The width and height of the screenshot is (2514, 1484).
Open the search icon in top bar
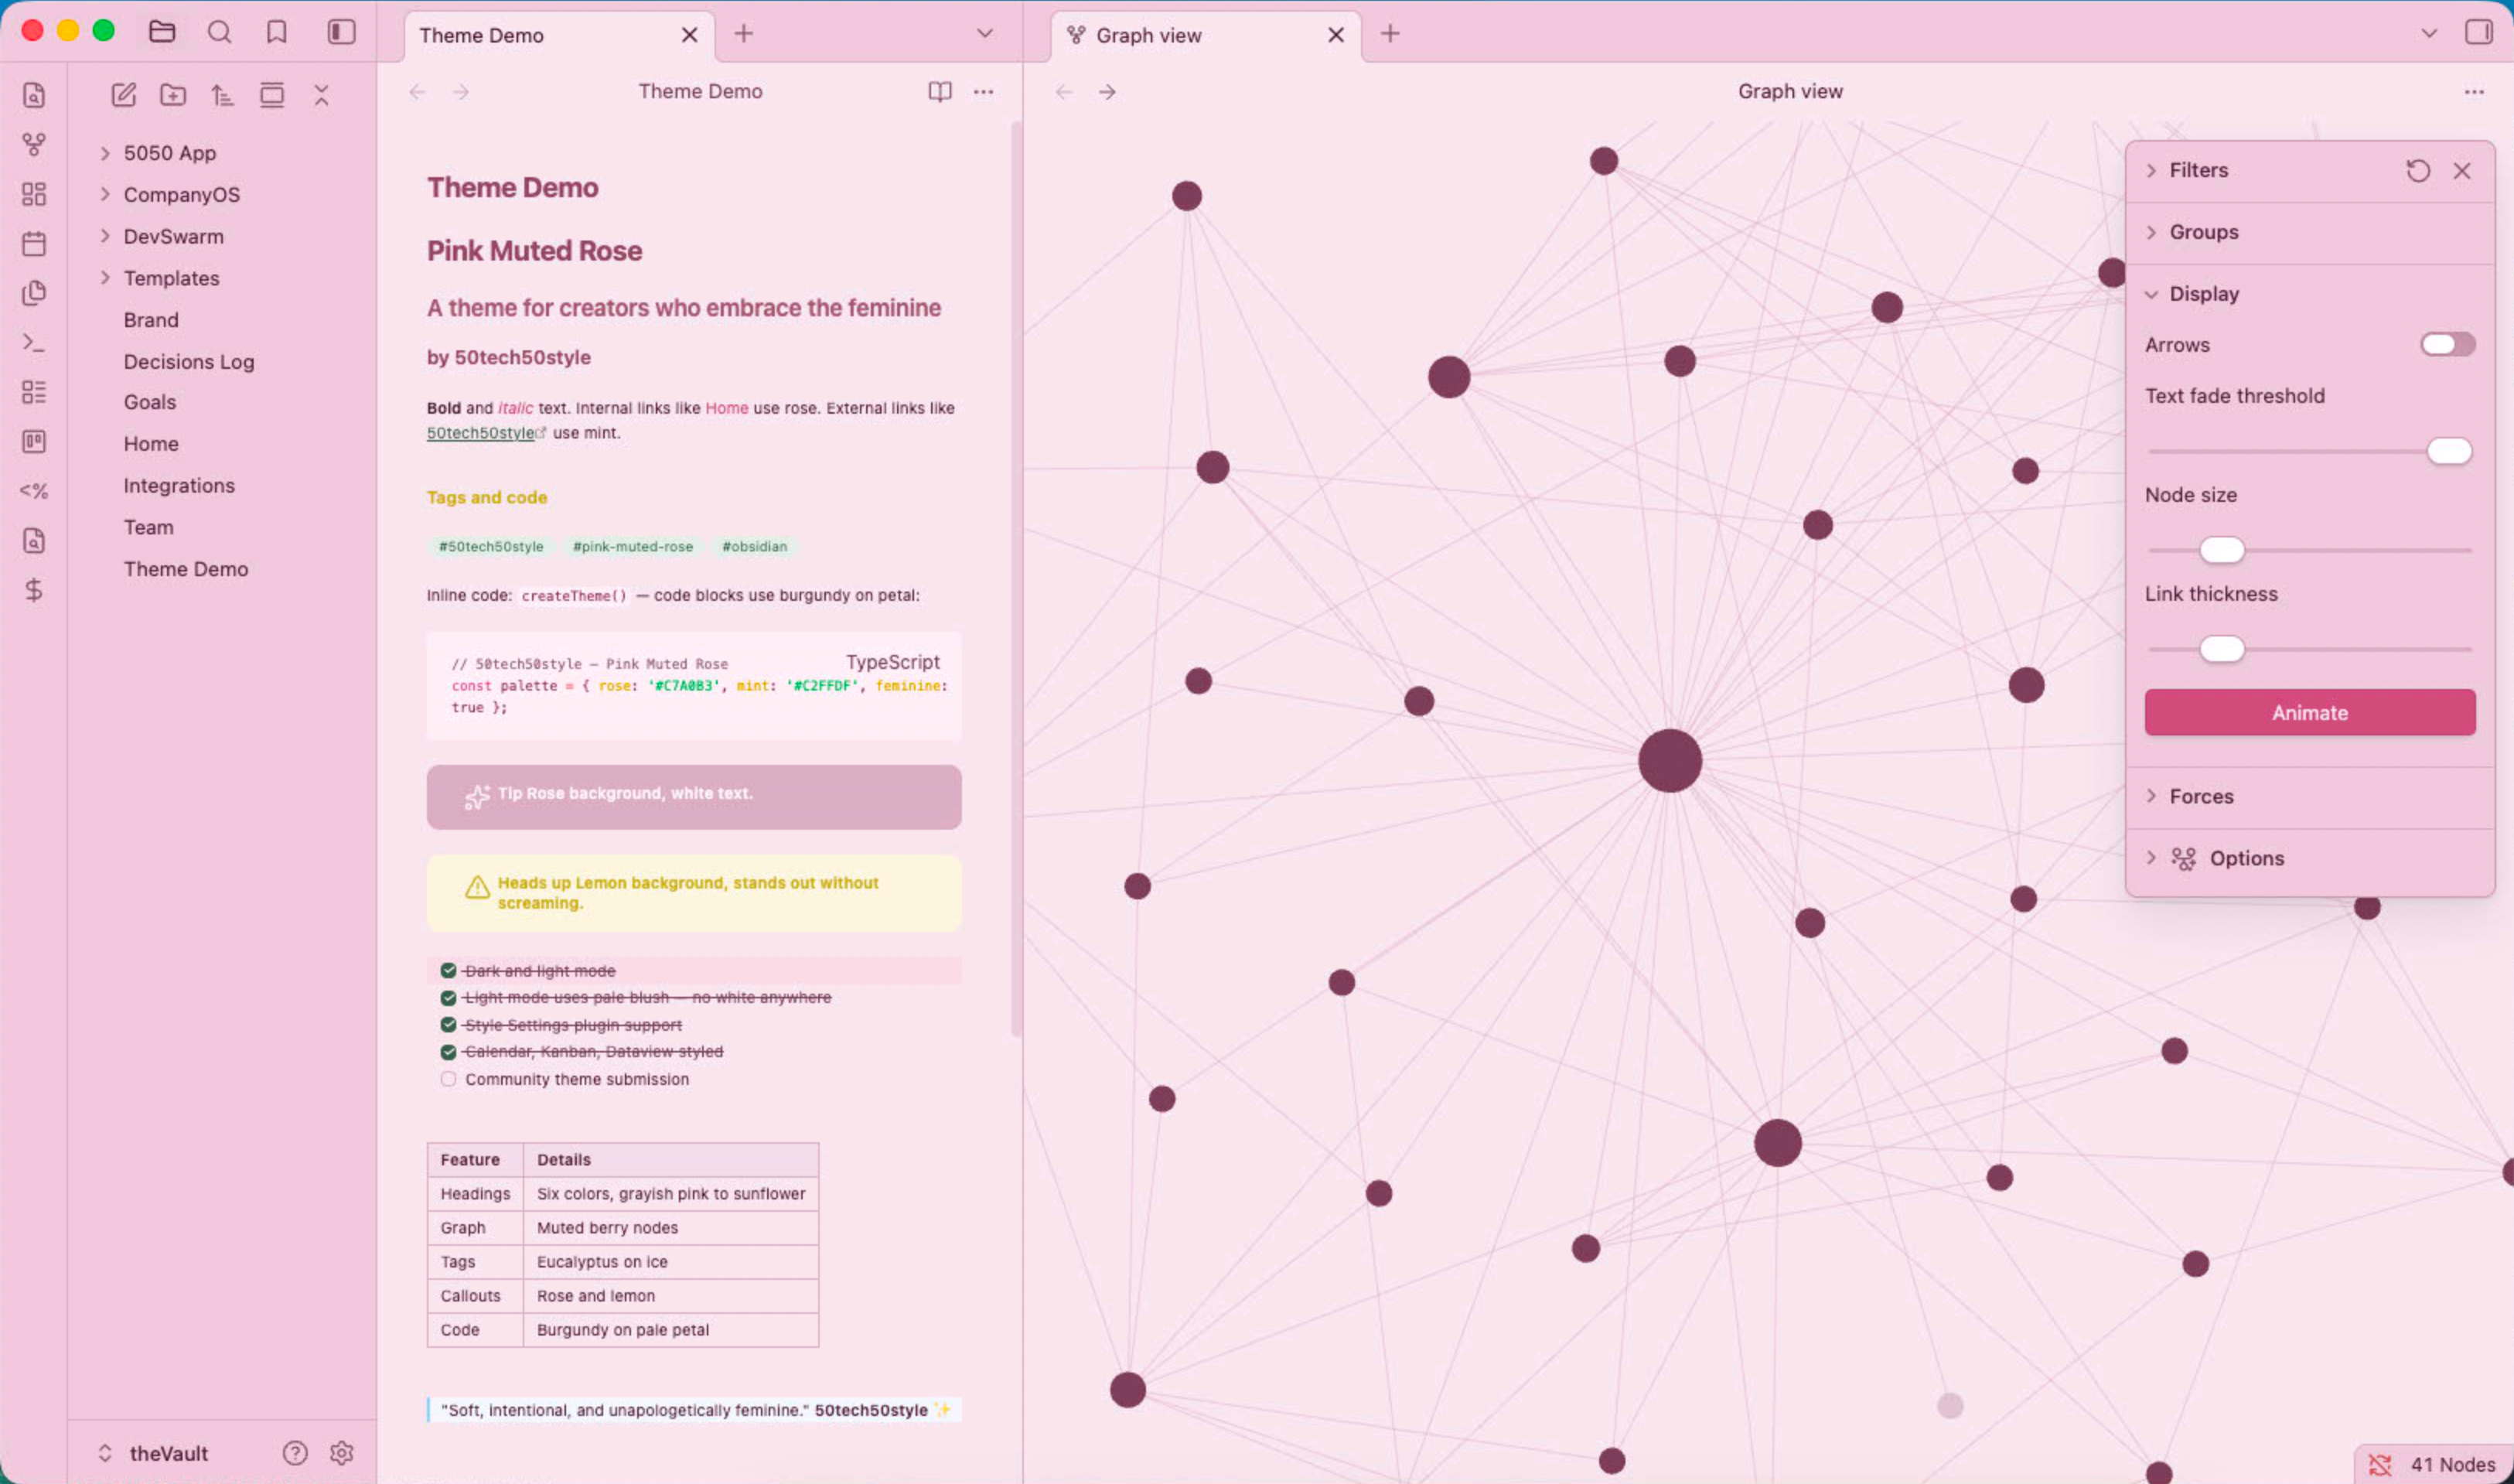coord(219,32)
